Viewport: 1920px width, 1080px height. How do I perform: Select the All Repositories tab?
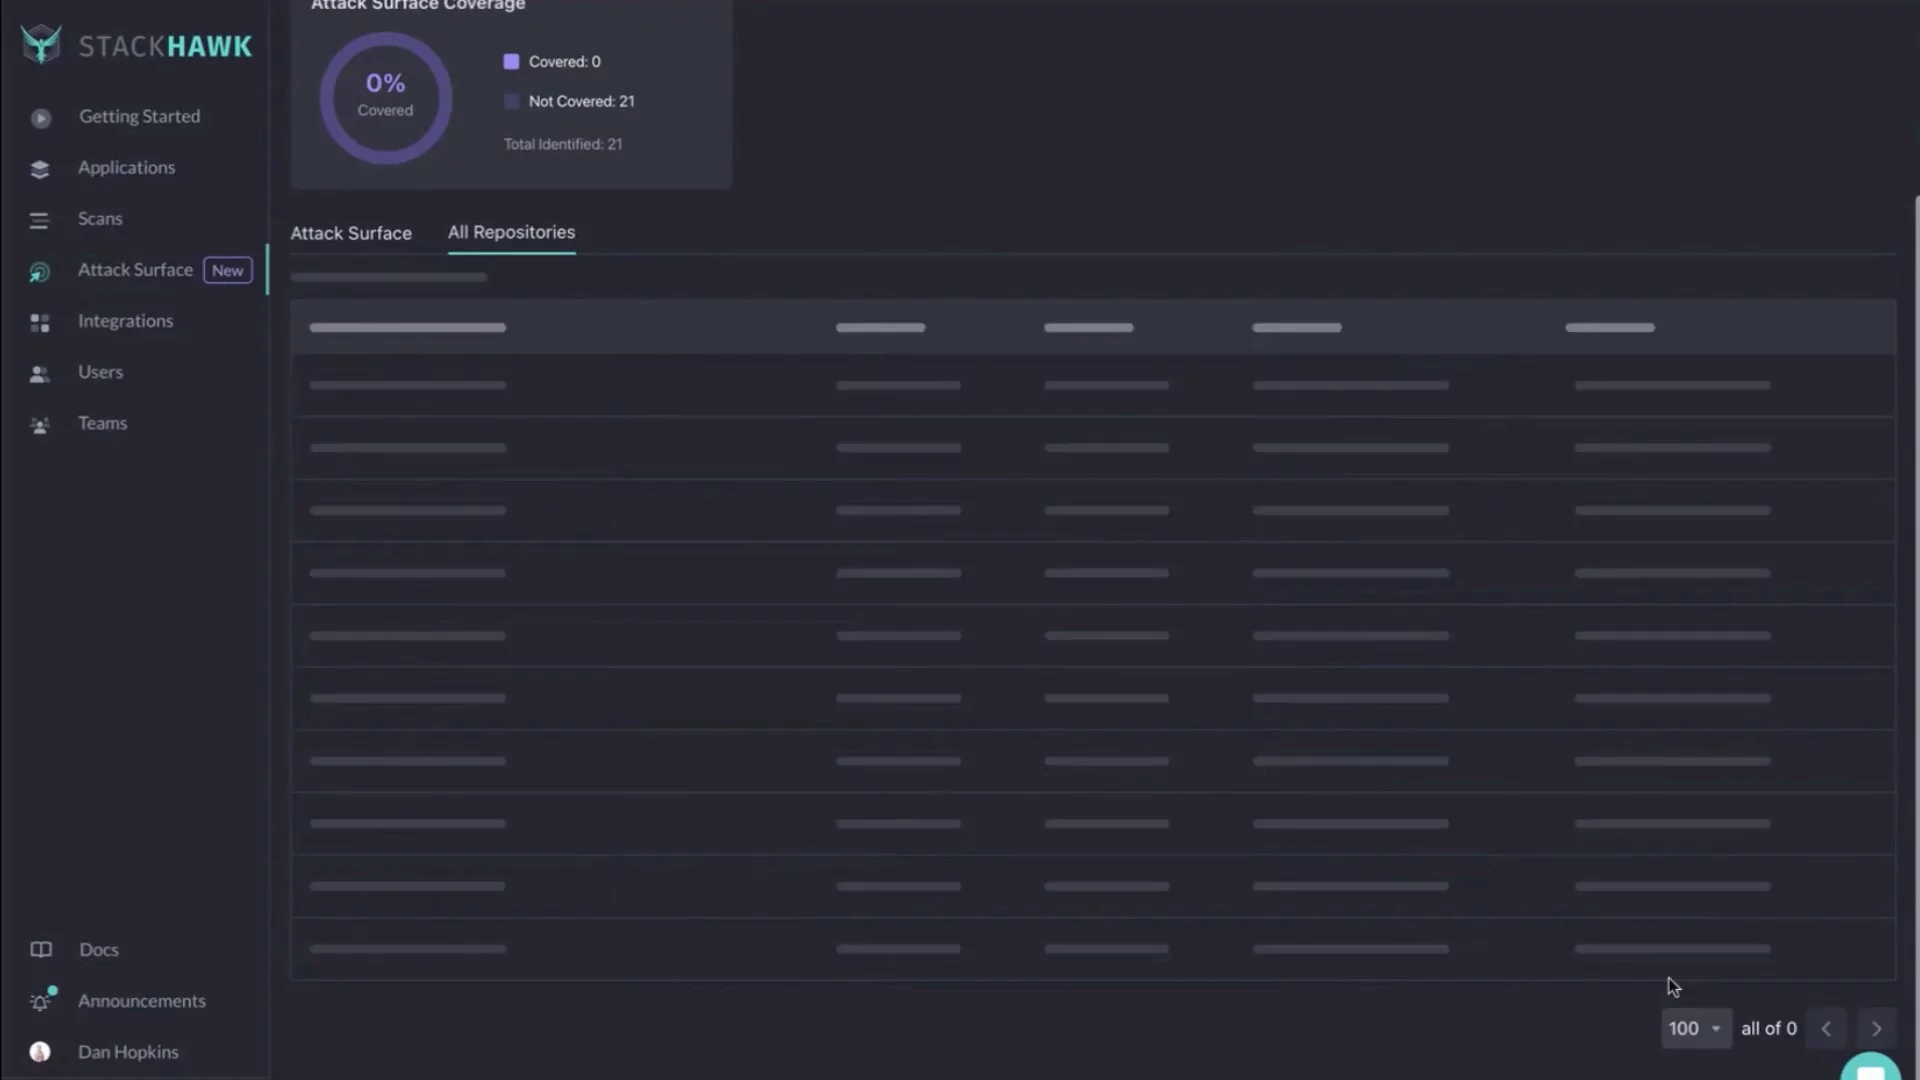[x=511, y=232]
